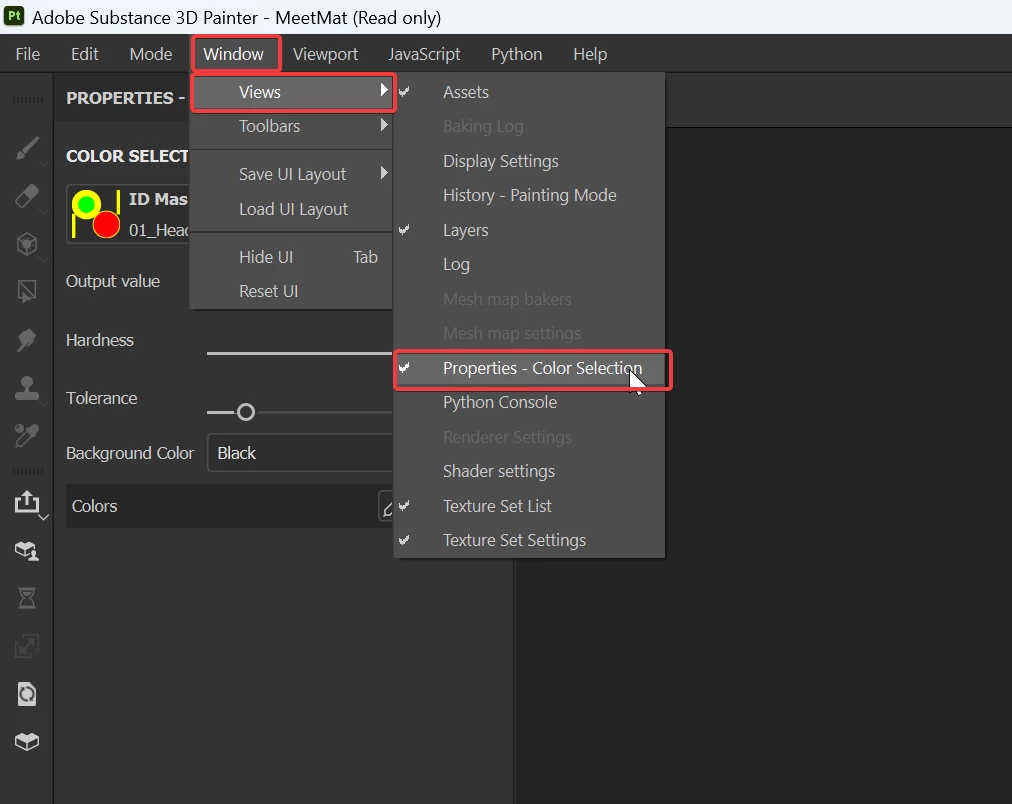The width and height of the screenshot is (1012, 804).
Task: Select the Material picker eyedropper tool
Action: pos(26,436)
